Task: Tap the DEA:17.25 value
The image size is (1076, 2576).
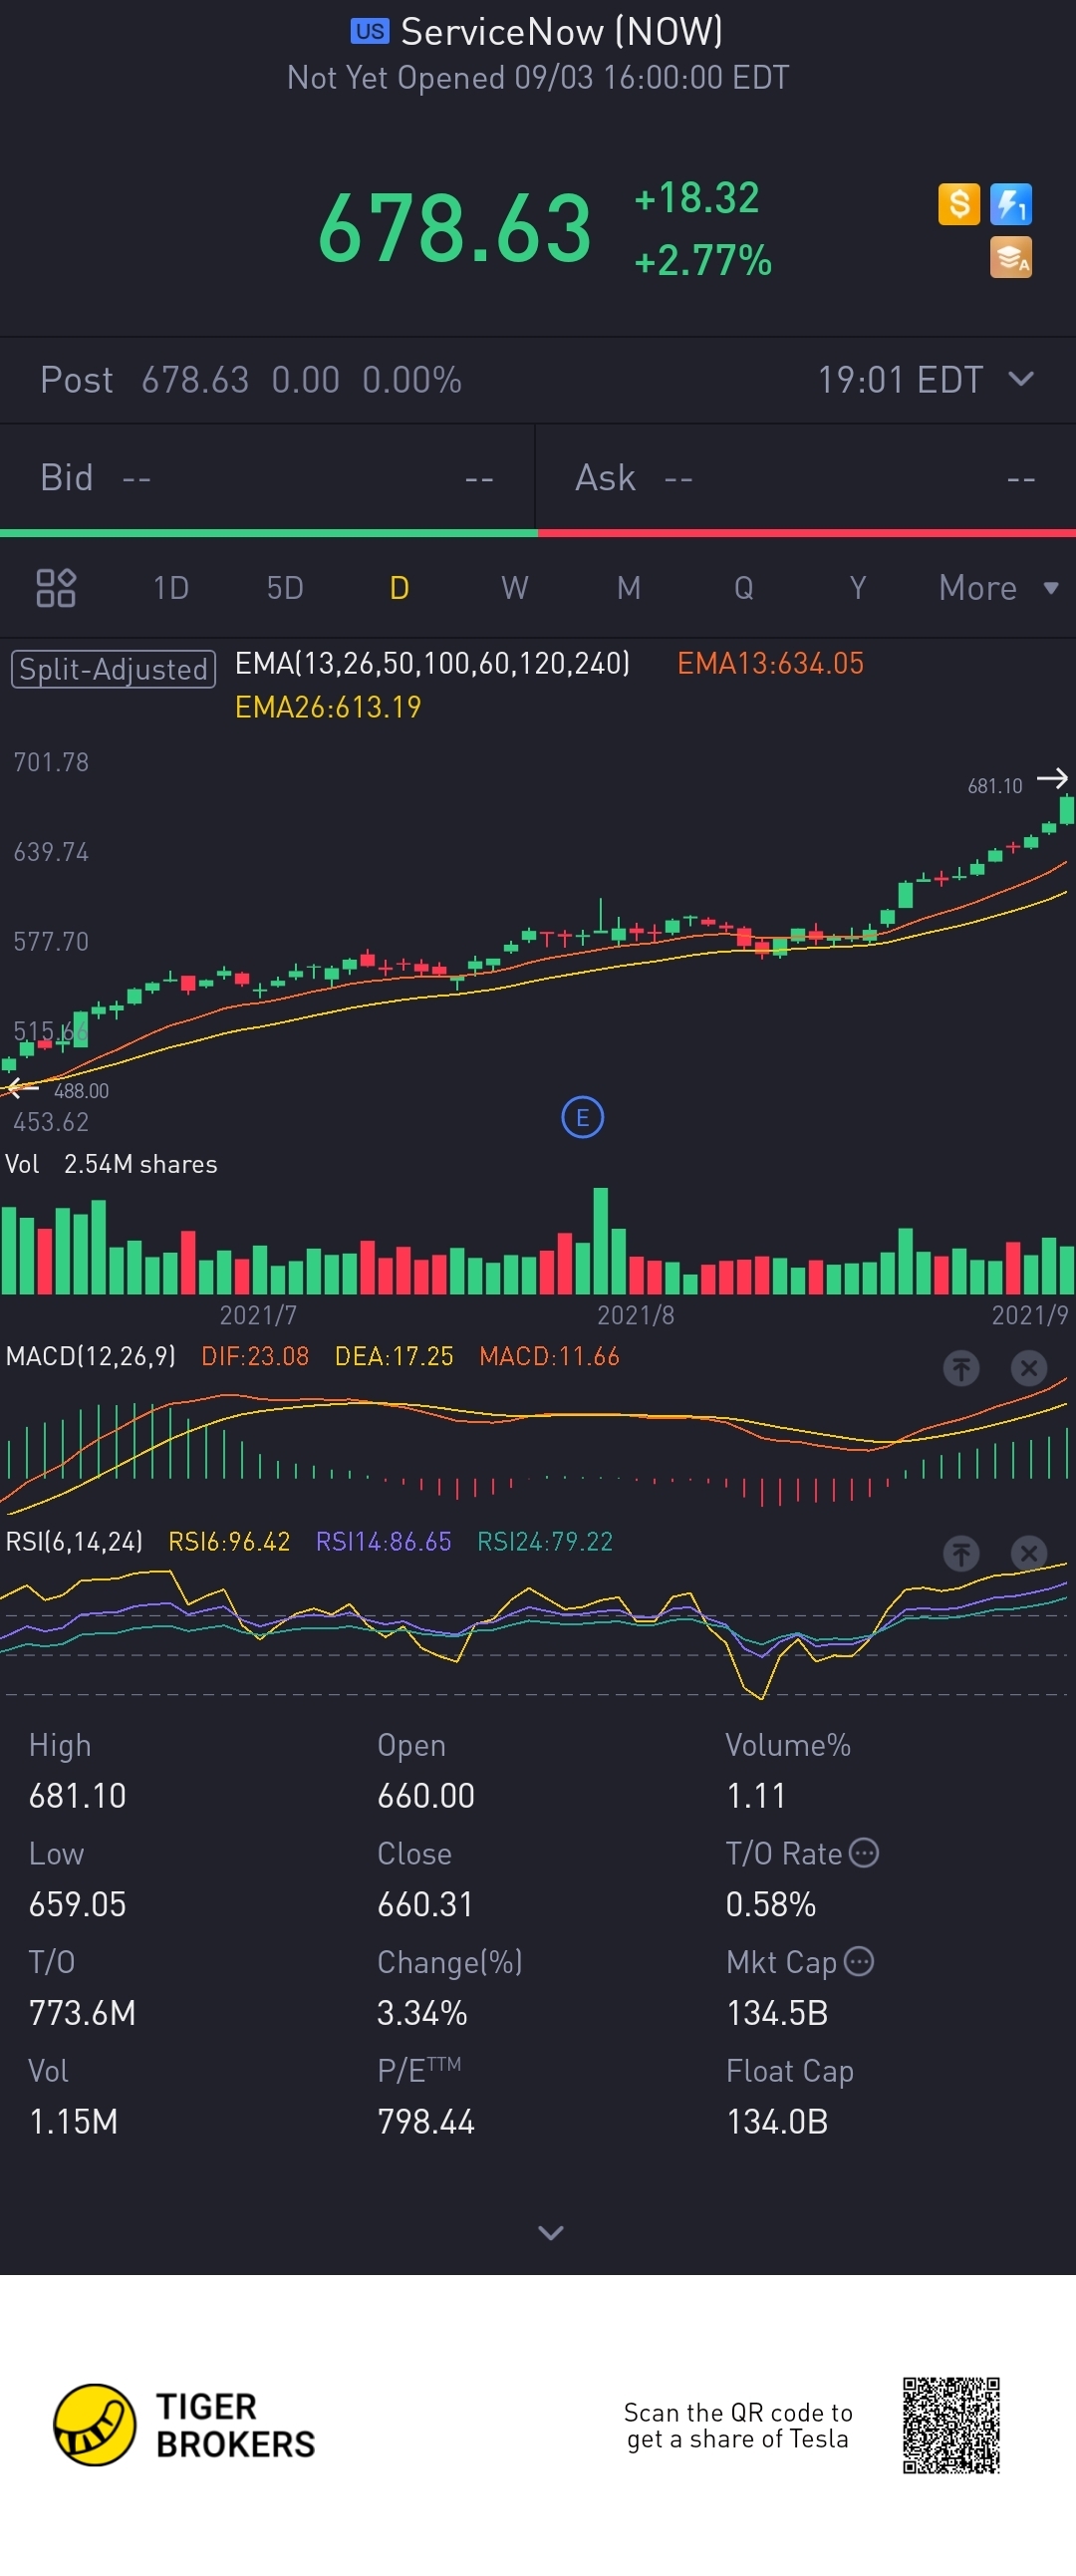Action: (394, 1356)
